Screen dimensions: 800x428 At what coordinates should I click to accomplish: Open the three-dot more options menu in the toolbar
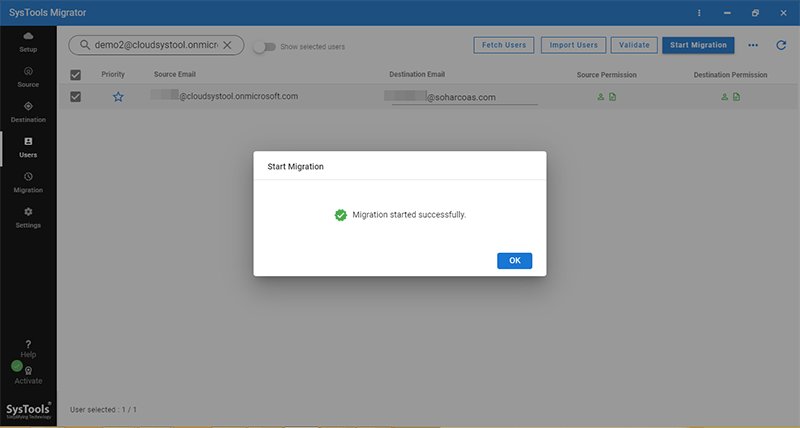pyautogui.click(x=753, y=45)
